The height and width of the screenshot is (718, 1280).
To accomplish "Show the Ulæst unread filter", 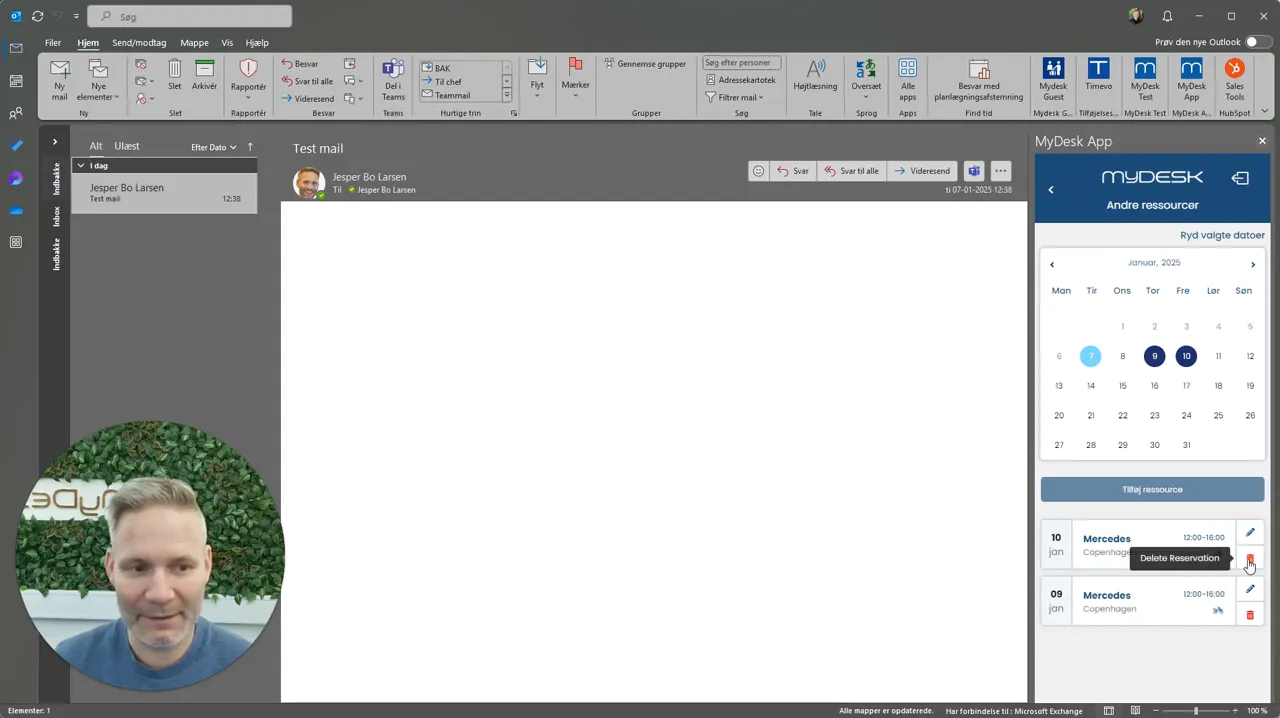I will pos(127,146).
